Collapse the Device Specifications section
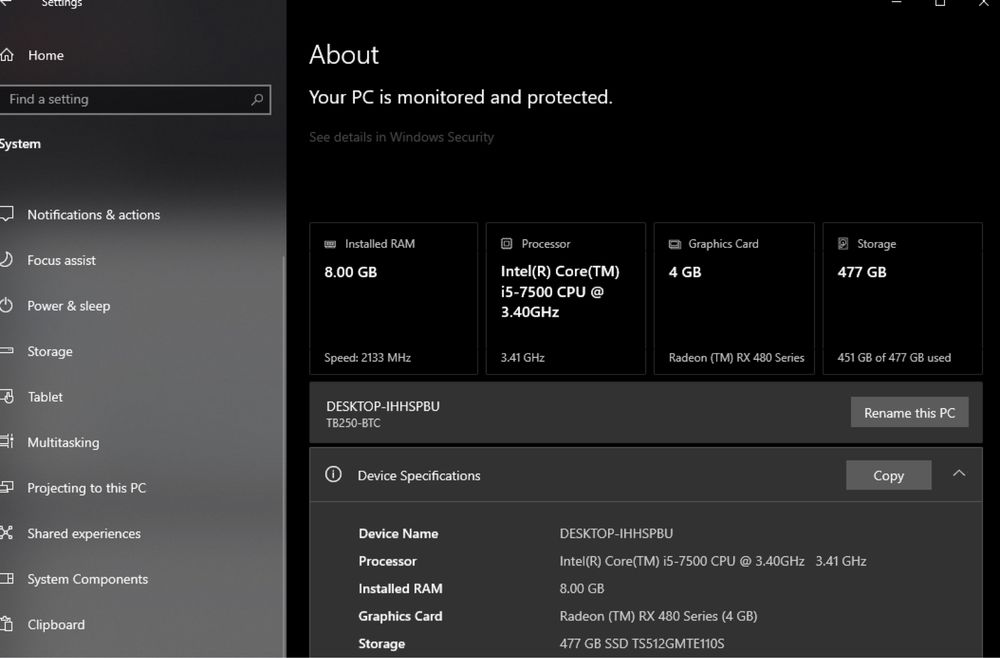Screen dimensions: 1000x658 pos(959,474)
